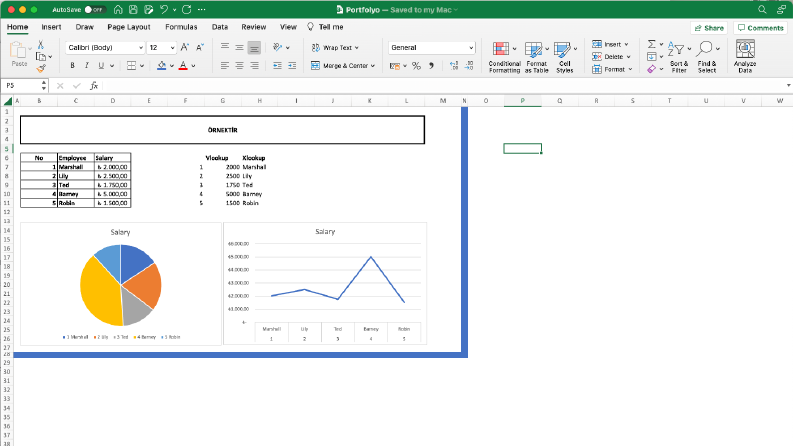Switch to the Data tab

click(x=219, y=27)
